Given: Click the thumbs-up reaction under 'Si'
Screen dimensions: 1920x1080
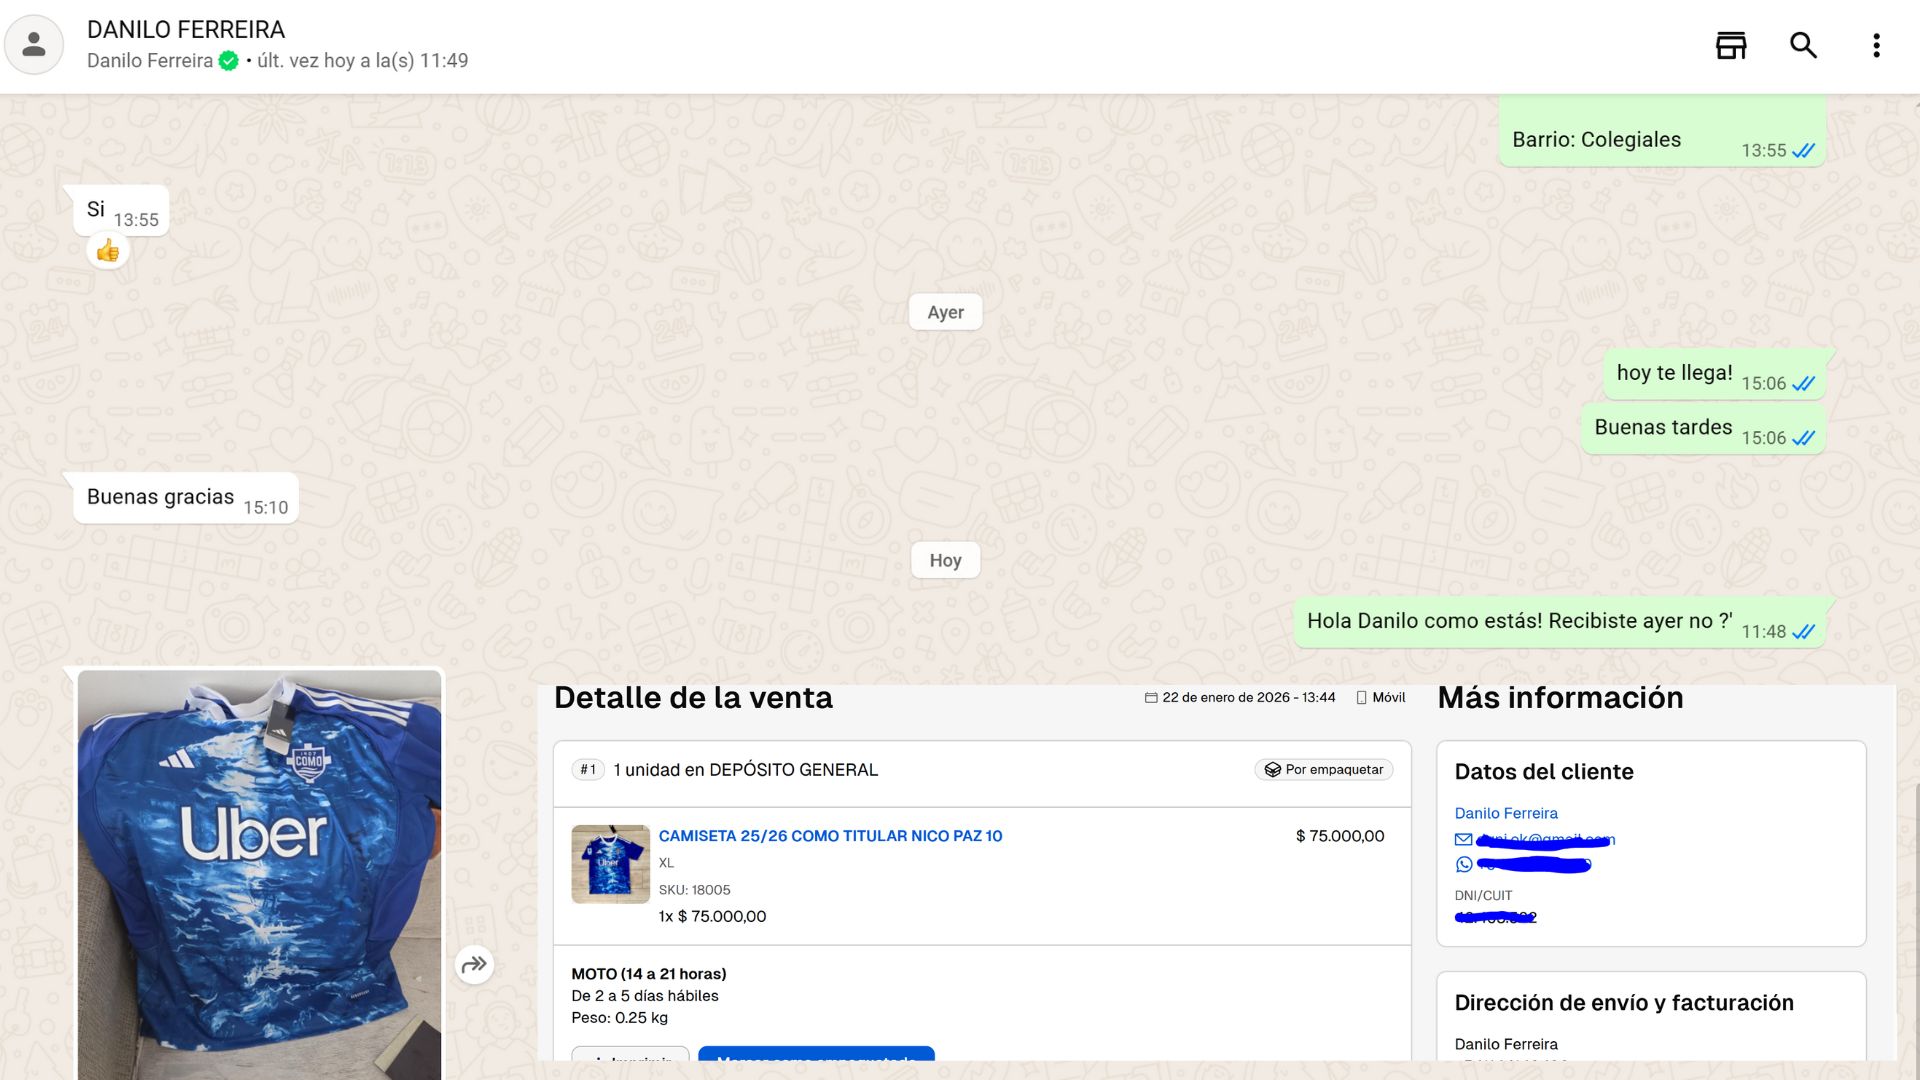Looking at the screenshot, I should (108, 251).
